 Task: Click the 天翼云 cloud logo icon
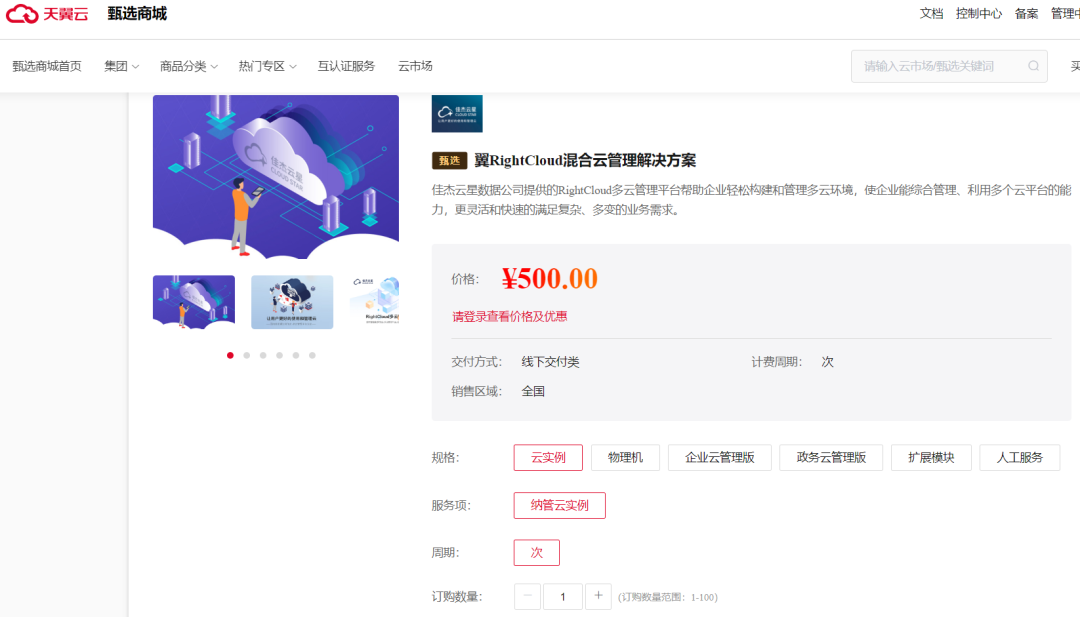(20, 14)
